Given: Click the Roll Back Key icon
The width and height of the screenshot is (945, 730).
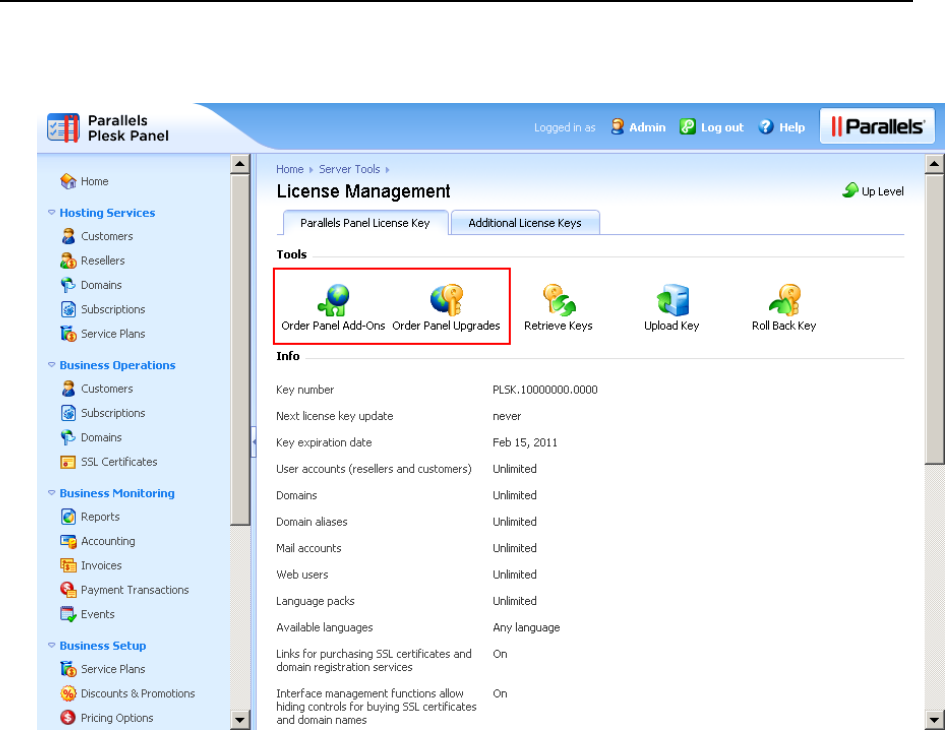Looking at the screenshot, I should 785,300.
